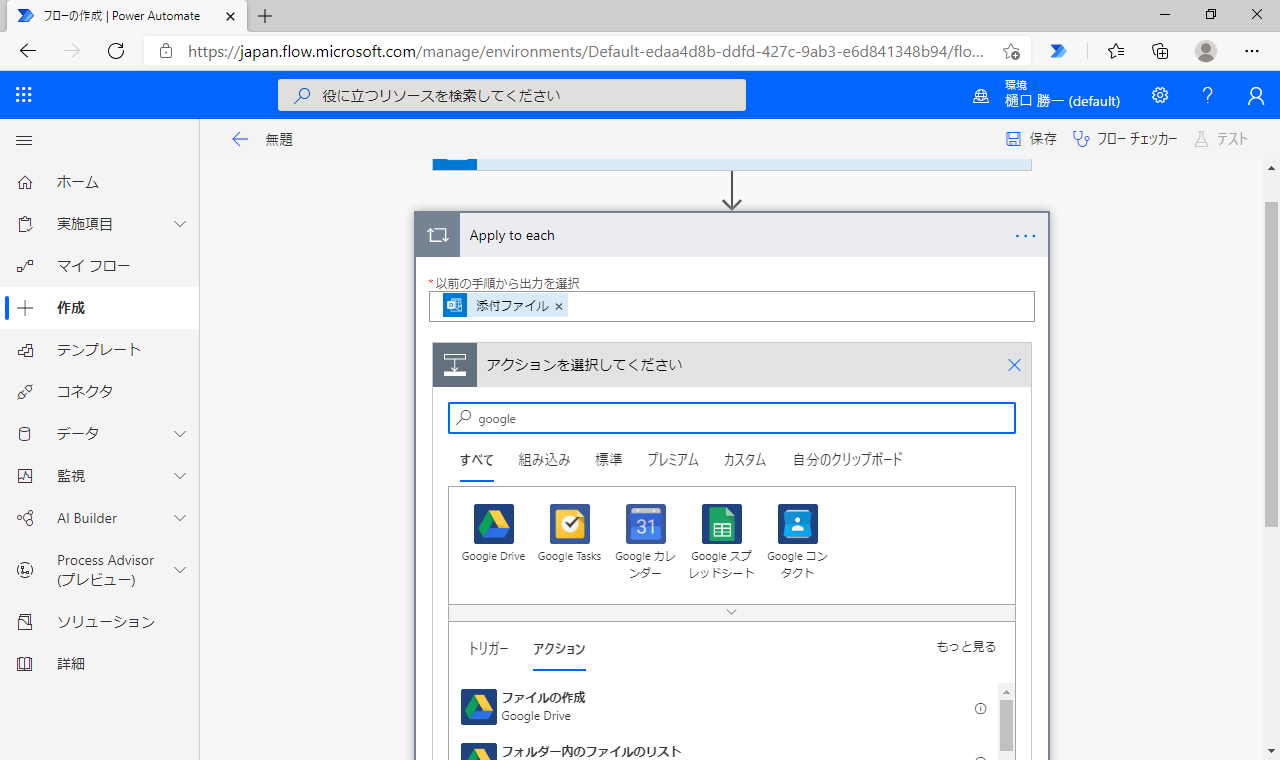Click the browser refresh button
This screenshot has height=760, width=1280.
pos(116,51)
